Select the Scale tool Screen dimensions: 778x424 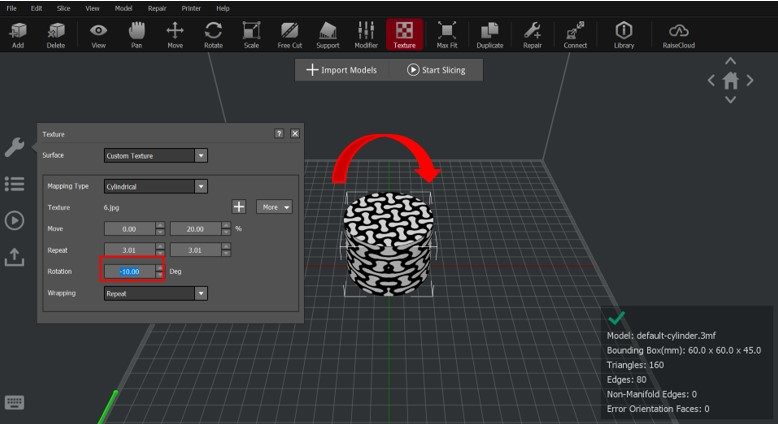pyautogui.click(x=251, y=35)
